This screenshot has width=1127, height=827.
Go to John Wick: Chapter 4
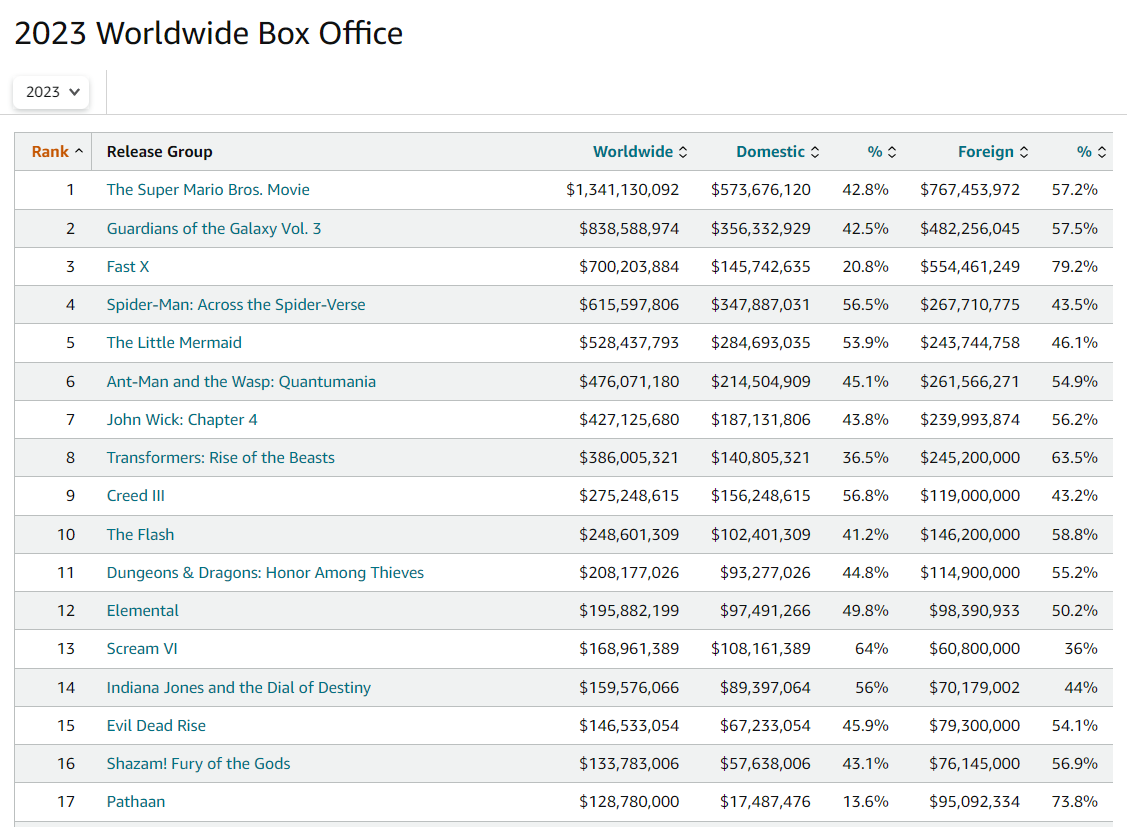point(182,420)
